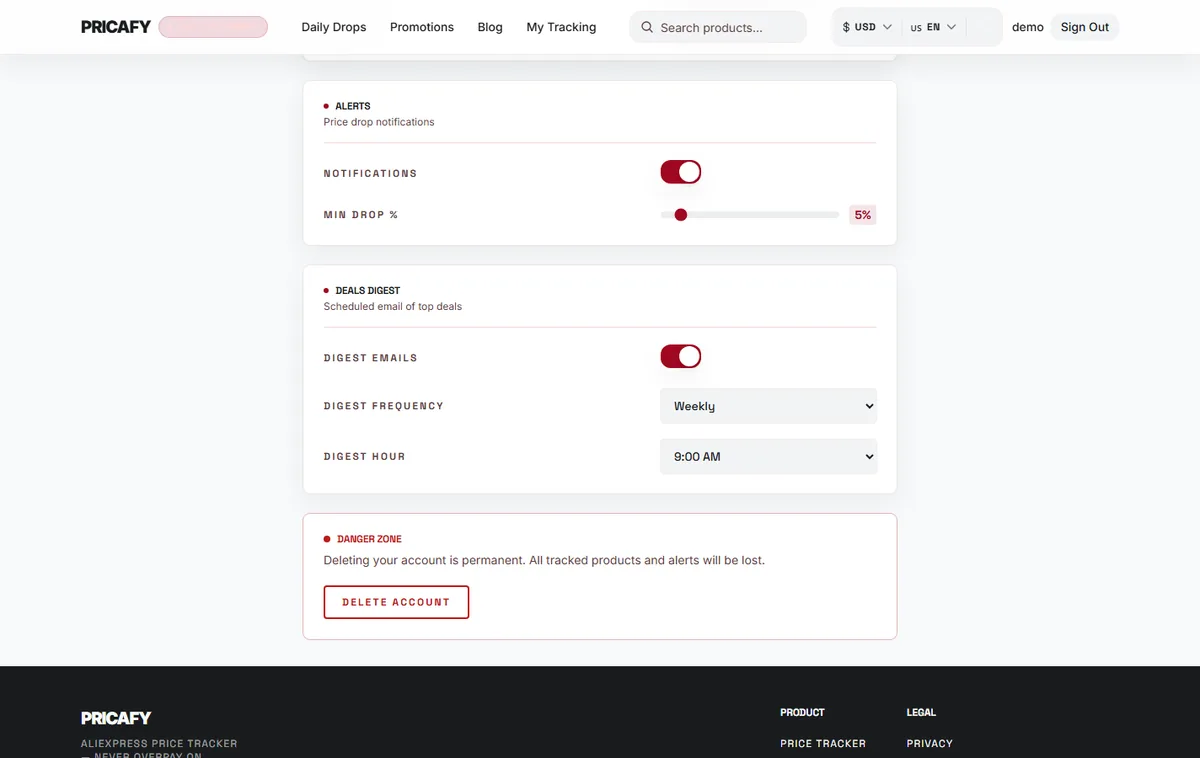Image resolution: width=1200 pixels, height=758 pixels.
Task: Click the Deals Digest section heading
Action: tap(368, 291)
